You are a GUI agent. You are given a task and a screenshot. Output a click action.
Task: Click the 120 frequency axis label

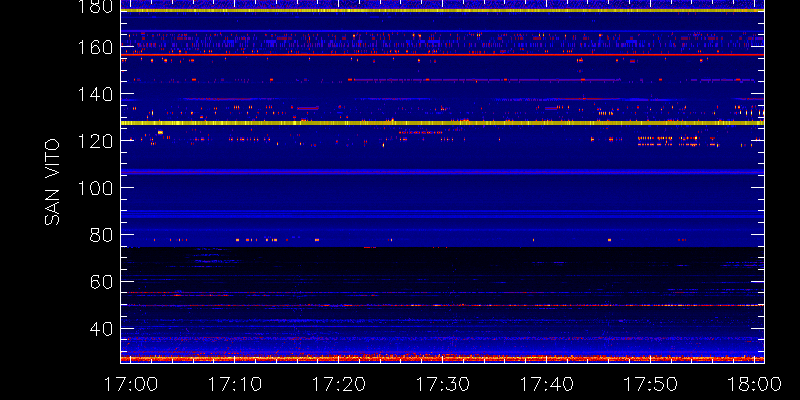point(96,141)
